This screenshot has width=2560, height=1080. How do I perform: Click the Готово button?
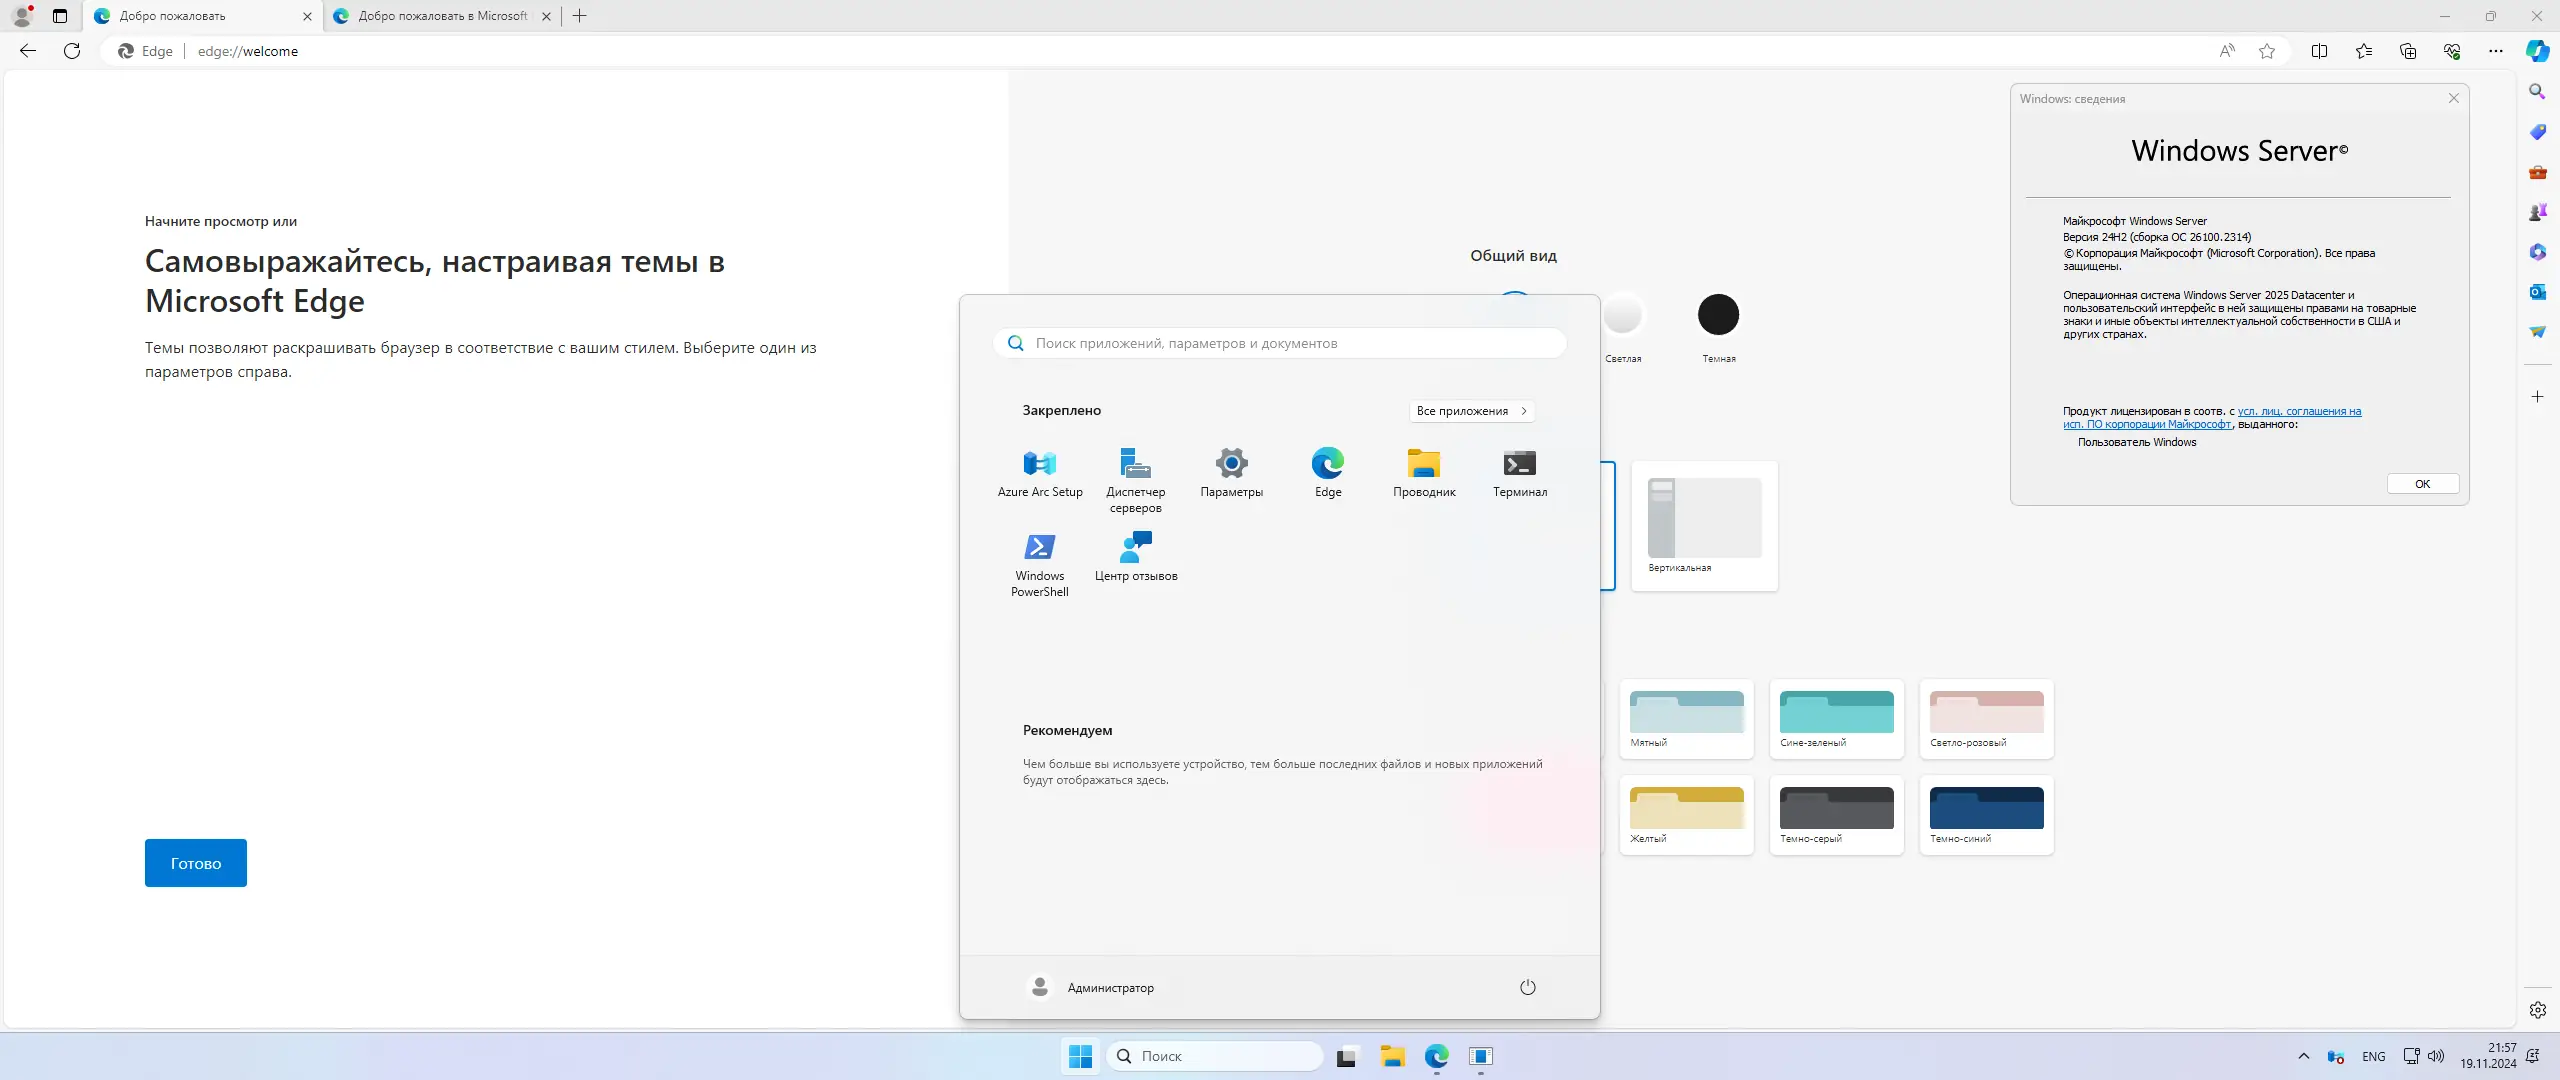[x=195, y=862]
